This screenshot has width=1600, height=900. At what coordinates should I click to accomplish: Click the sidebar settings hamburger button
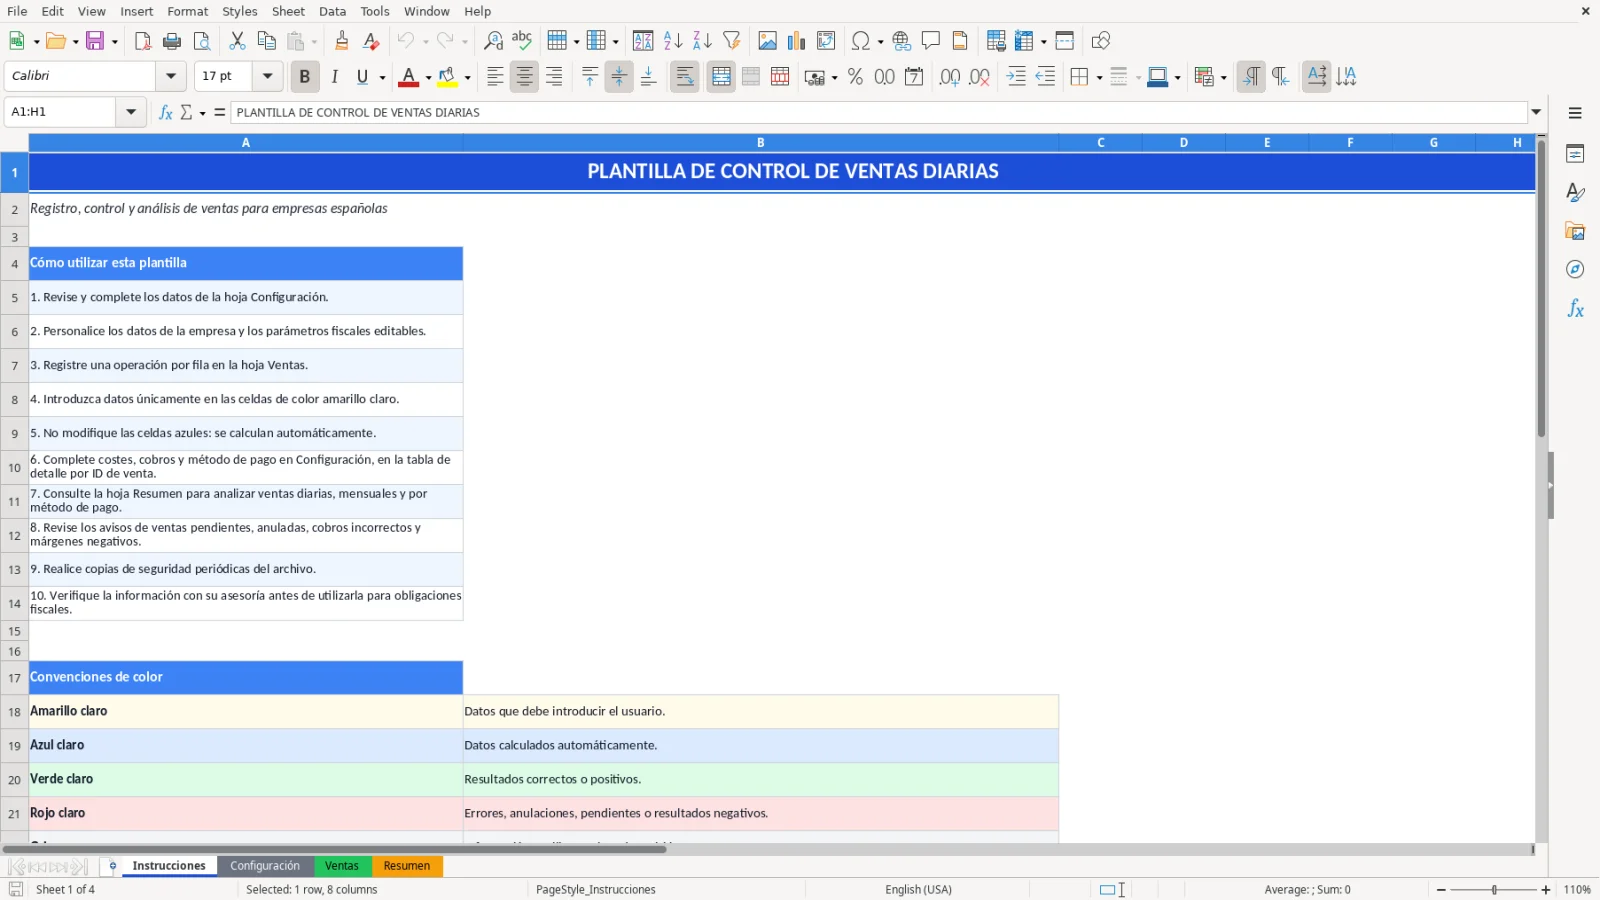pyautogui.click(x=1575, y=113)
